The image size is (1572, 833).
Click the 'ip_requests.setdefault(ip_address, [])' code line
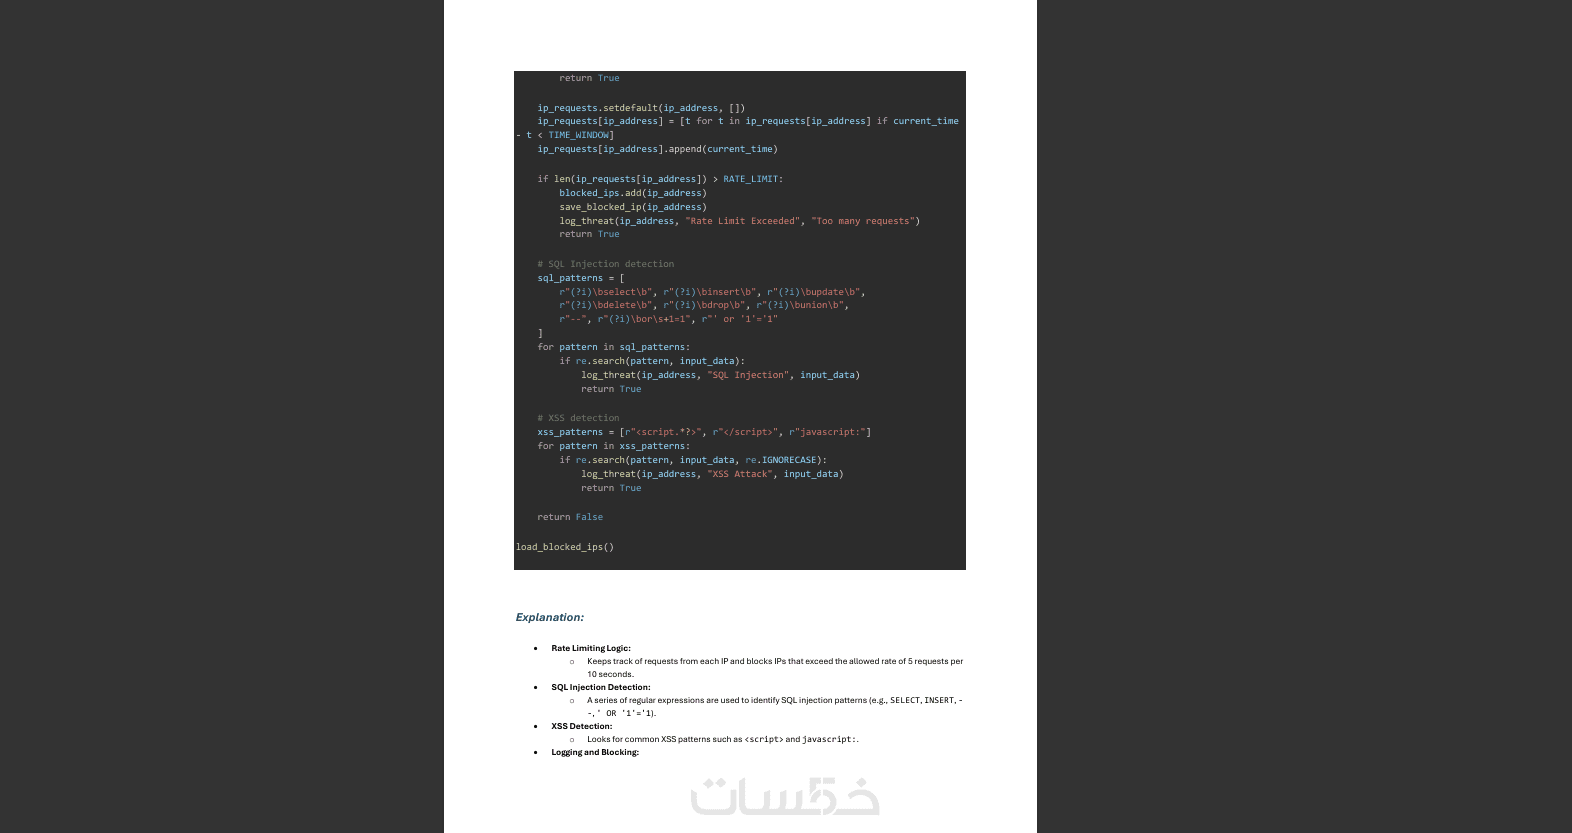[x=641, y=108]
